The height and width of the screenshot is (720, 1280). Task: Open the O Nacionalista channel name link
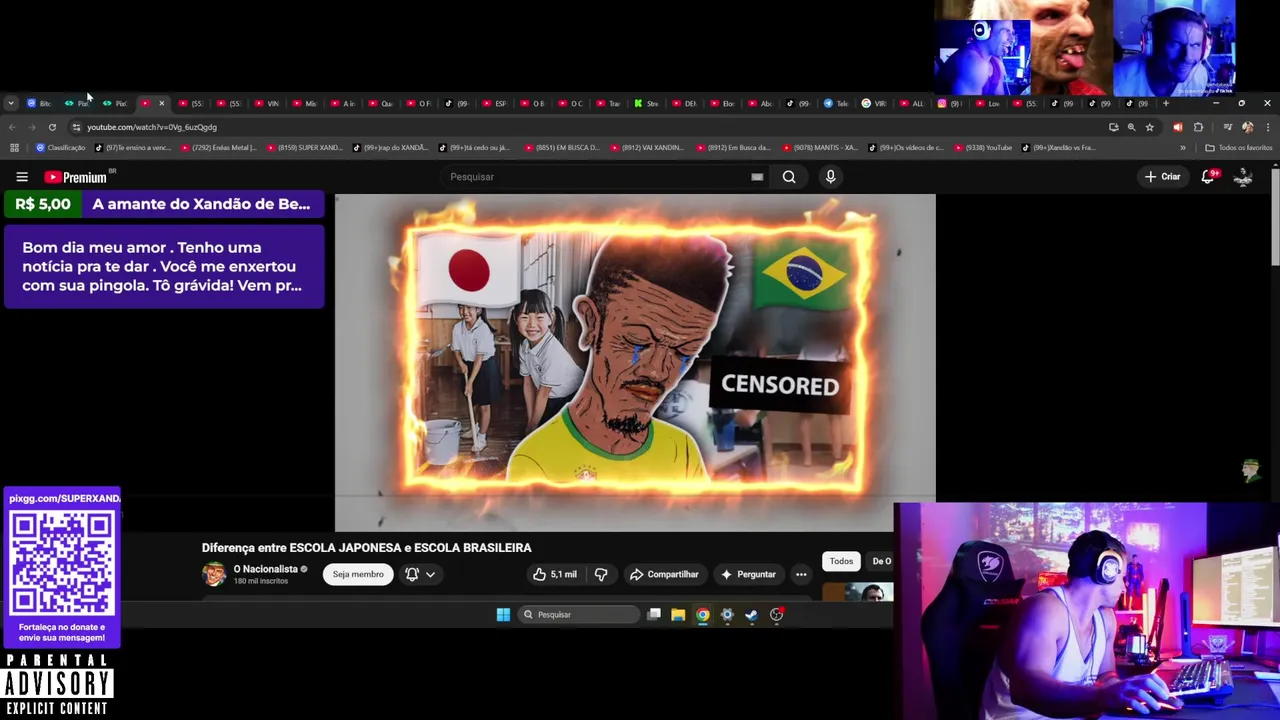[265, 569]
